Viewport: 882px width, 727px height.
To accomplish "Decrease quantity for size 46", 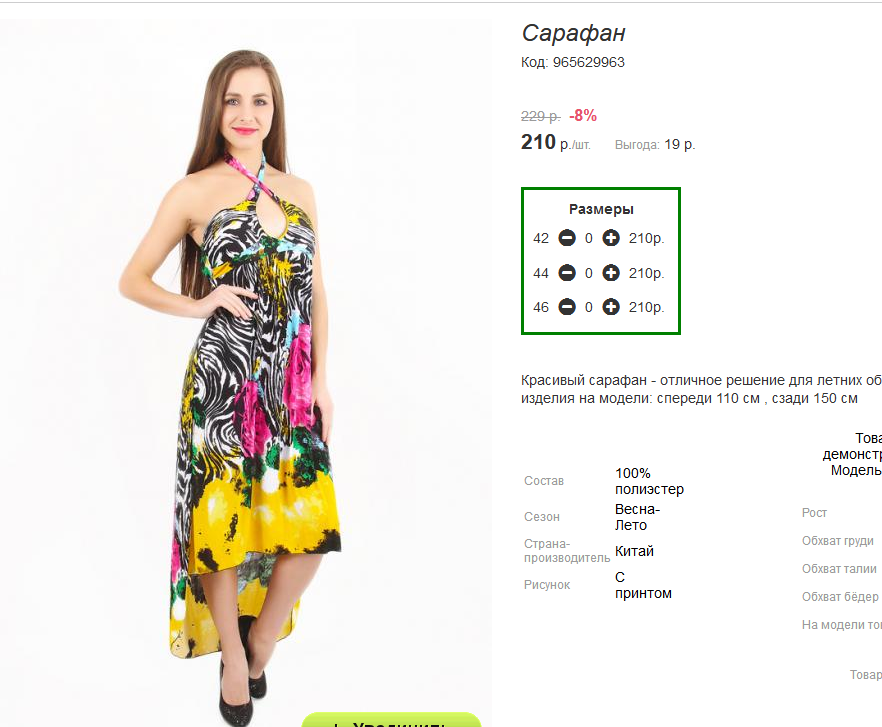I will click(x=567, y=307).
